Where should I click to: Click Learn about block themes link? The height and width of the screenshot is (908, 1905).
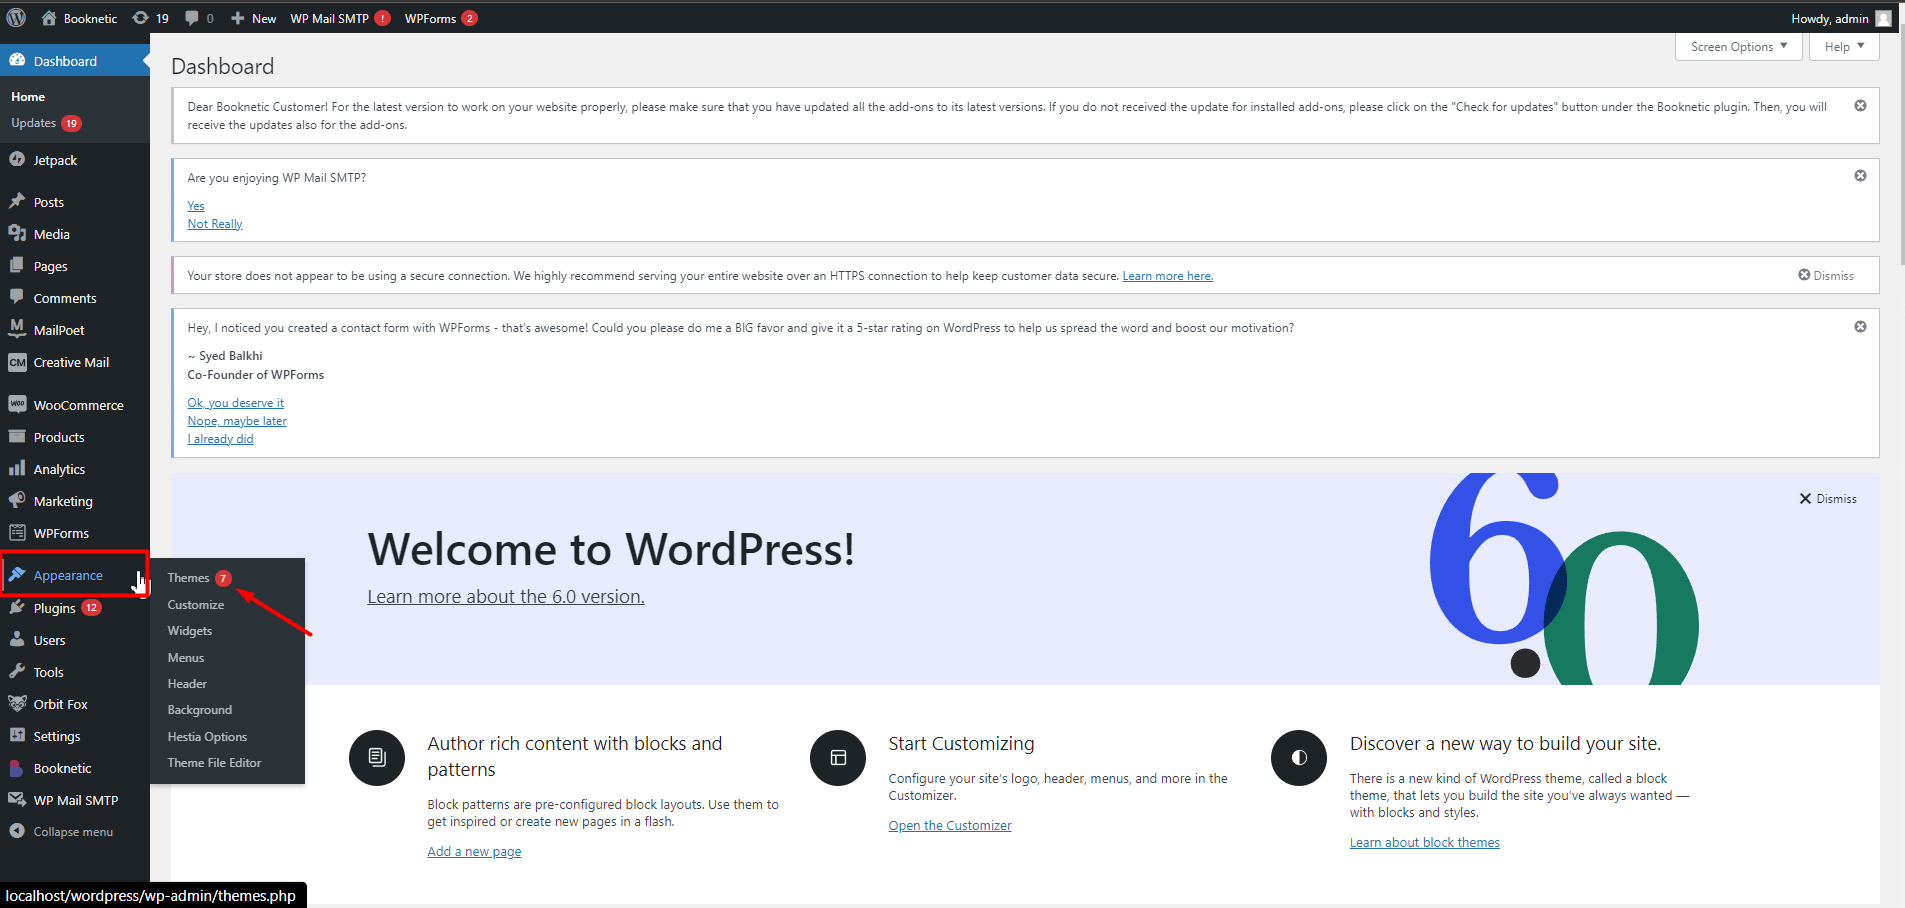point(1425,843)
